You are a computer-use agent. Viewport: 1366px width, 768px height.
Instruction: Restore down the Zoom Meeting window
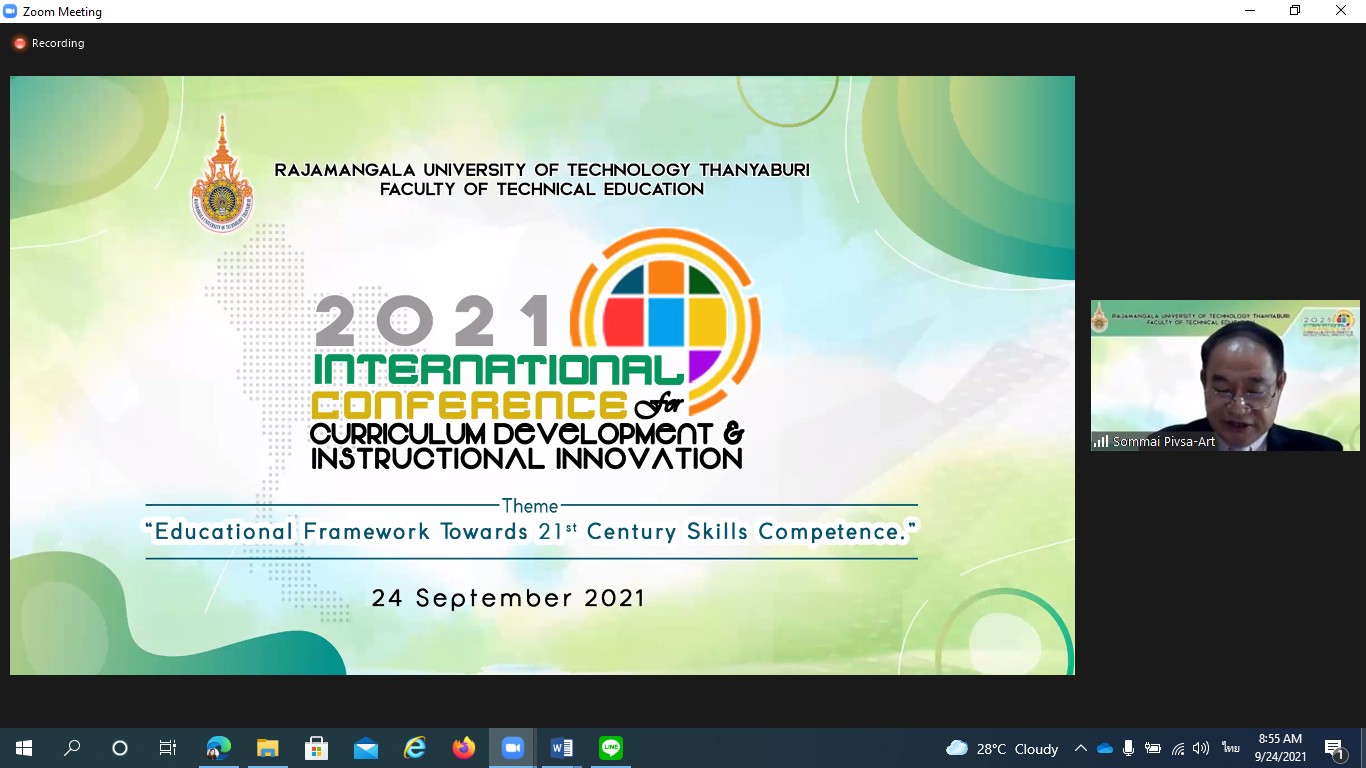[1295, 11]
